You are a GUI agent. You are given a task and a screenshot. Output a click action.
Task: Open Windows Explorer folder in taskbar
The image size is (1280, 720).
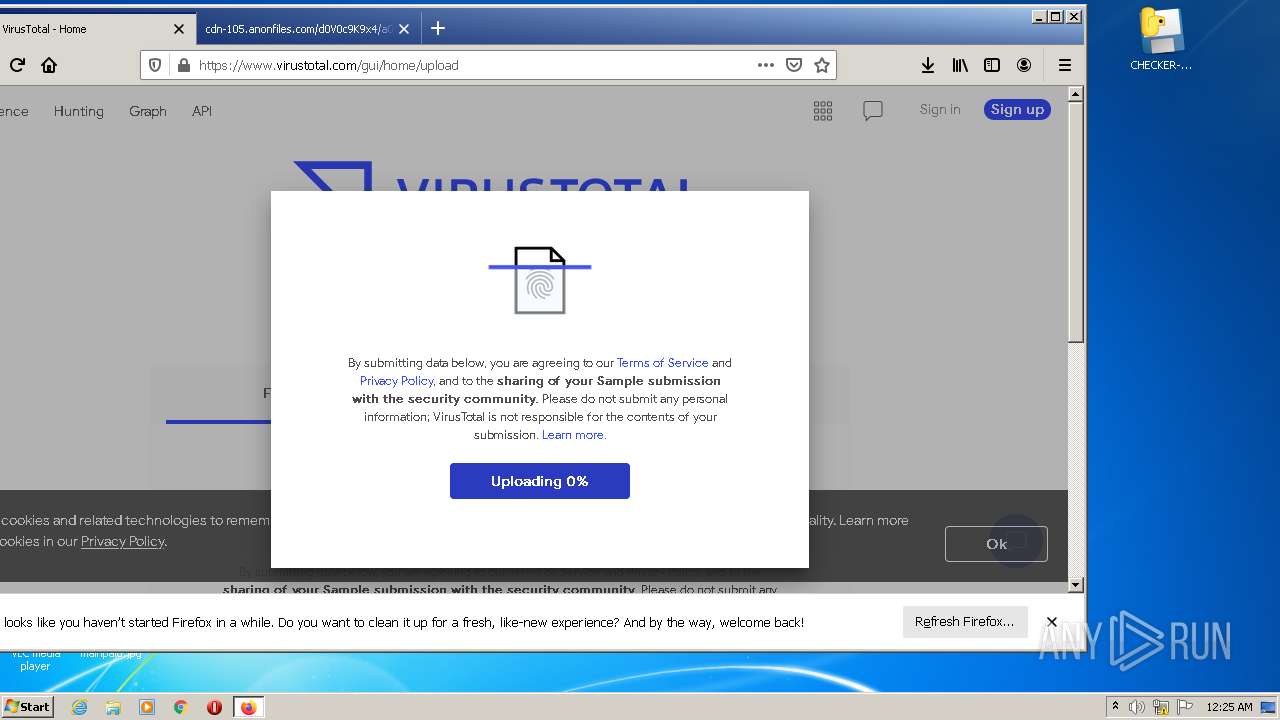113,707
